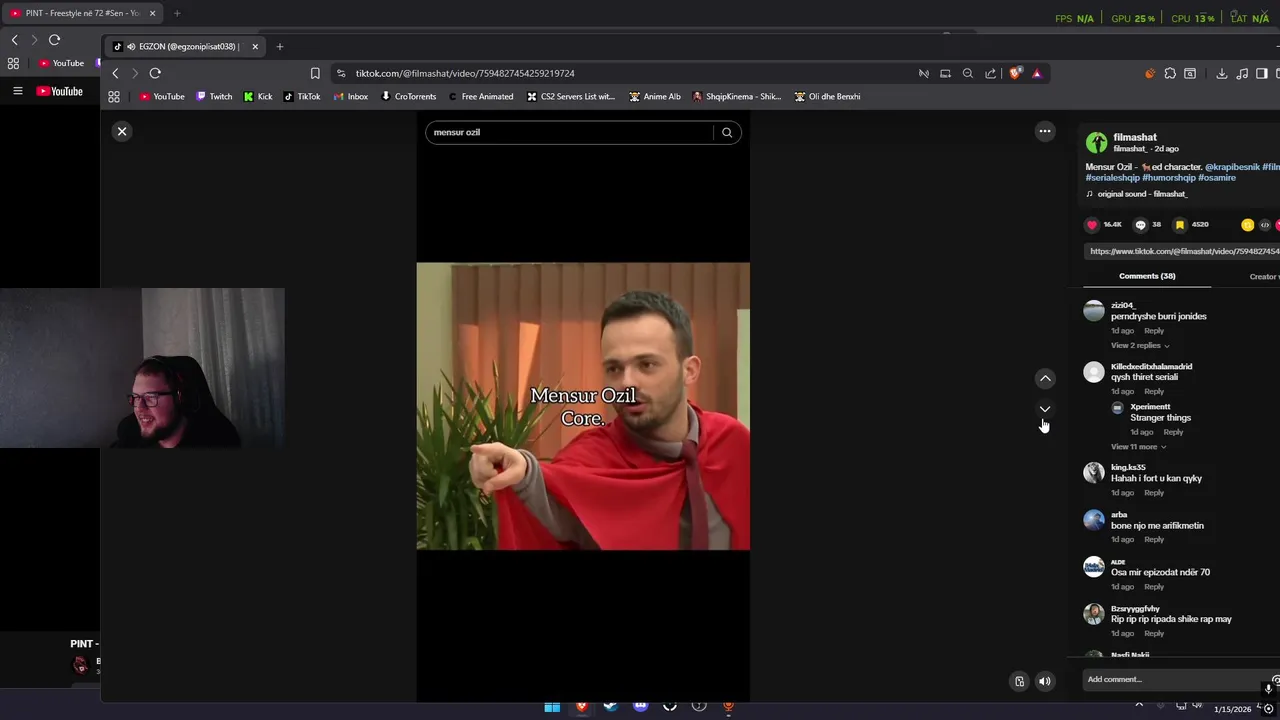Select the PINT Freestyle YouTube tab
This screenshot has width=1280, height=720.
82,13
